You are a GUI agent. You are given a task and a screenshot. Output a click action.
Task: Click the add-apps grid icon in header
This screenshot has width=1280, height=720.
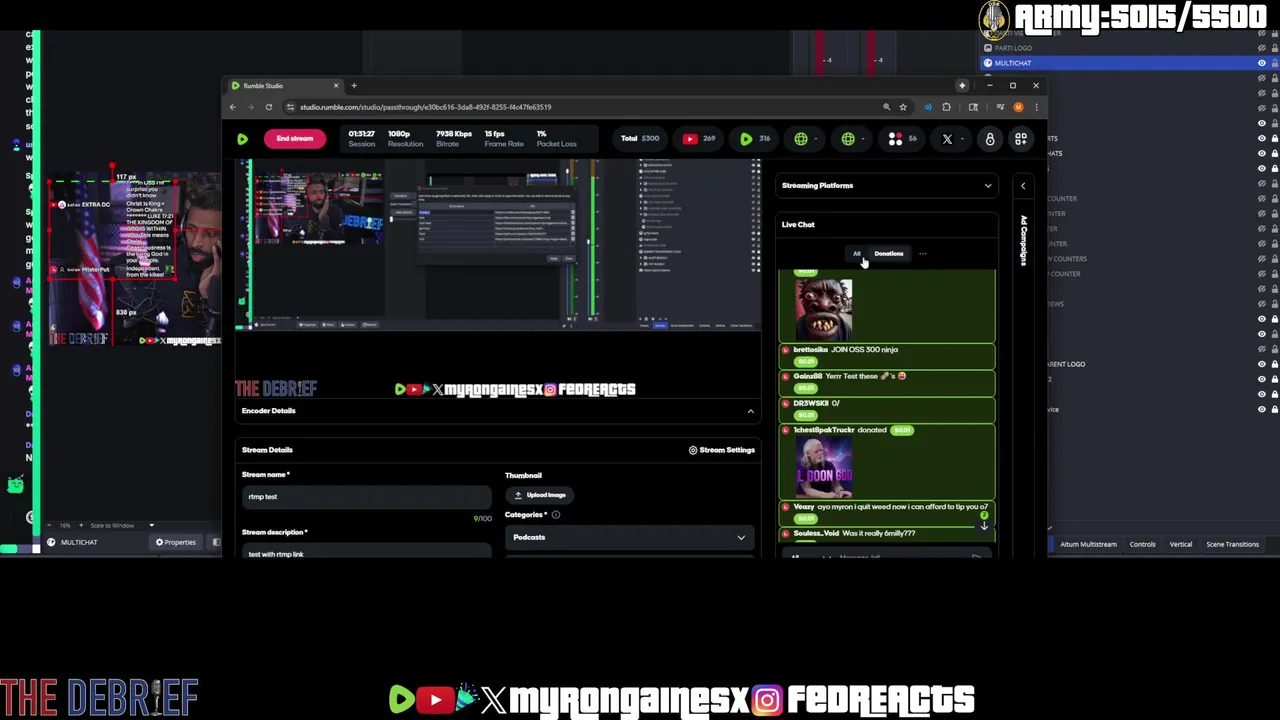pos(1021,139)
